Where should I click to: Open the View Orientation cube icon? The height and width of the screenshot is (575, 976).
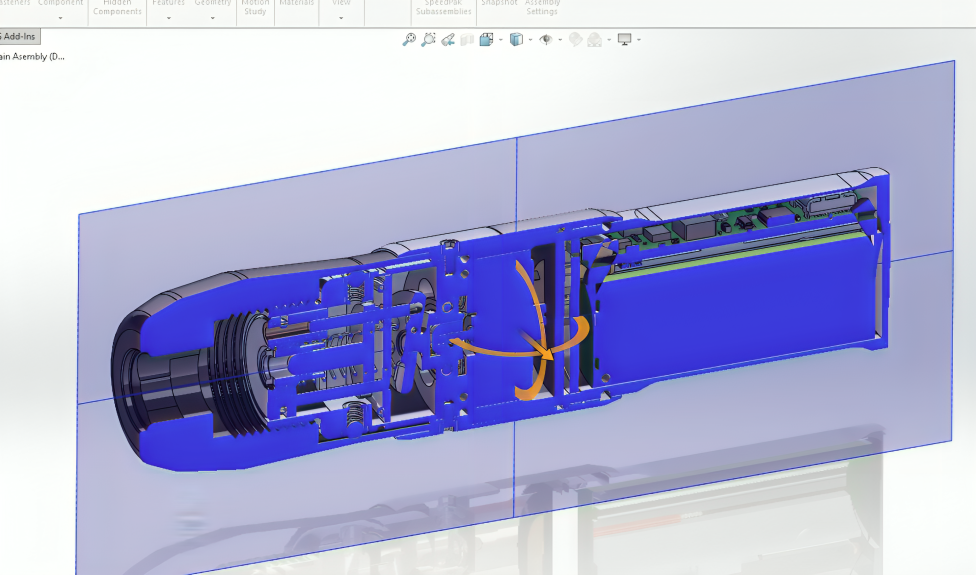coord(487,40)
